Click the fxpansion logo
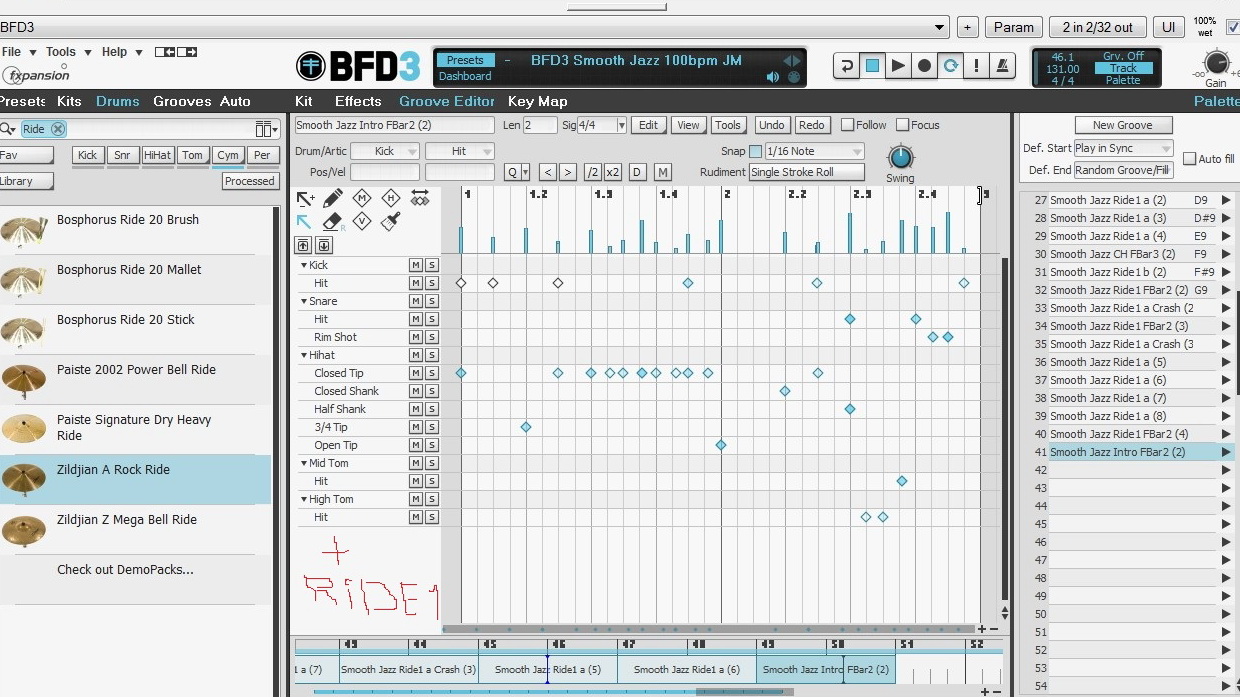The image size is (1240, 697). pyautogui.click(x=36, y=75)
